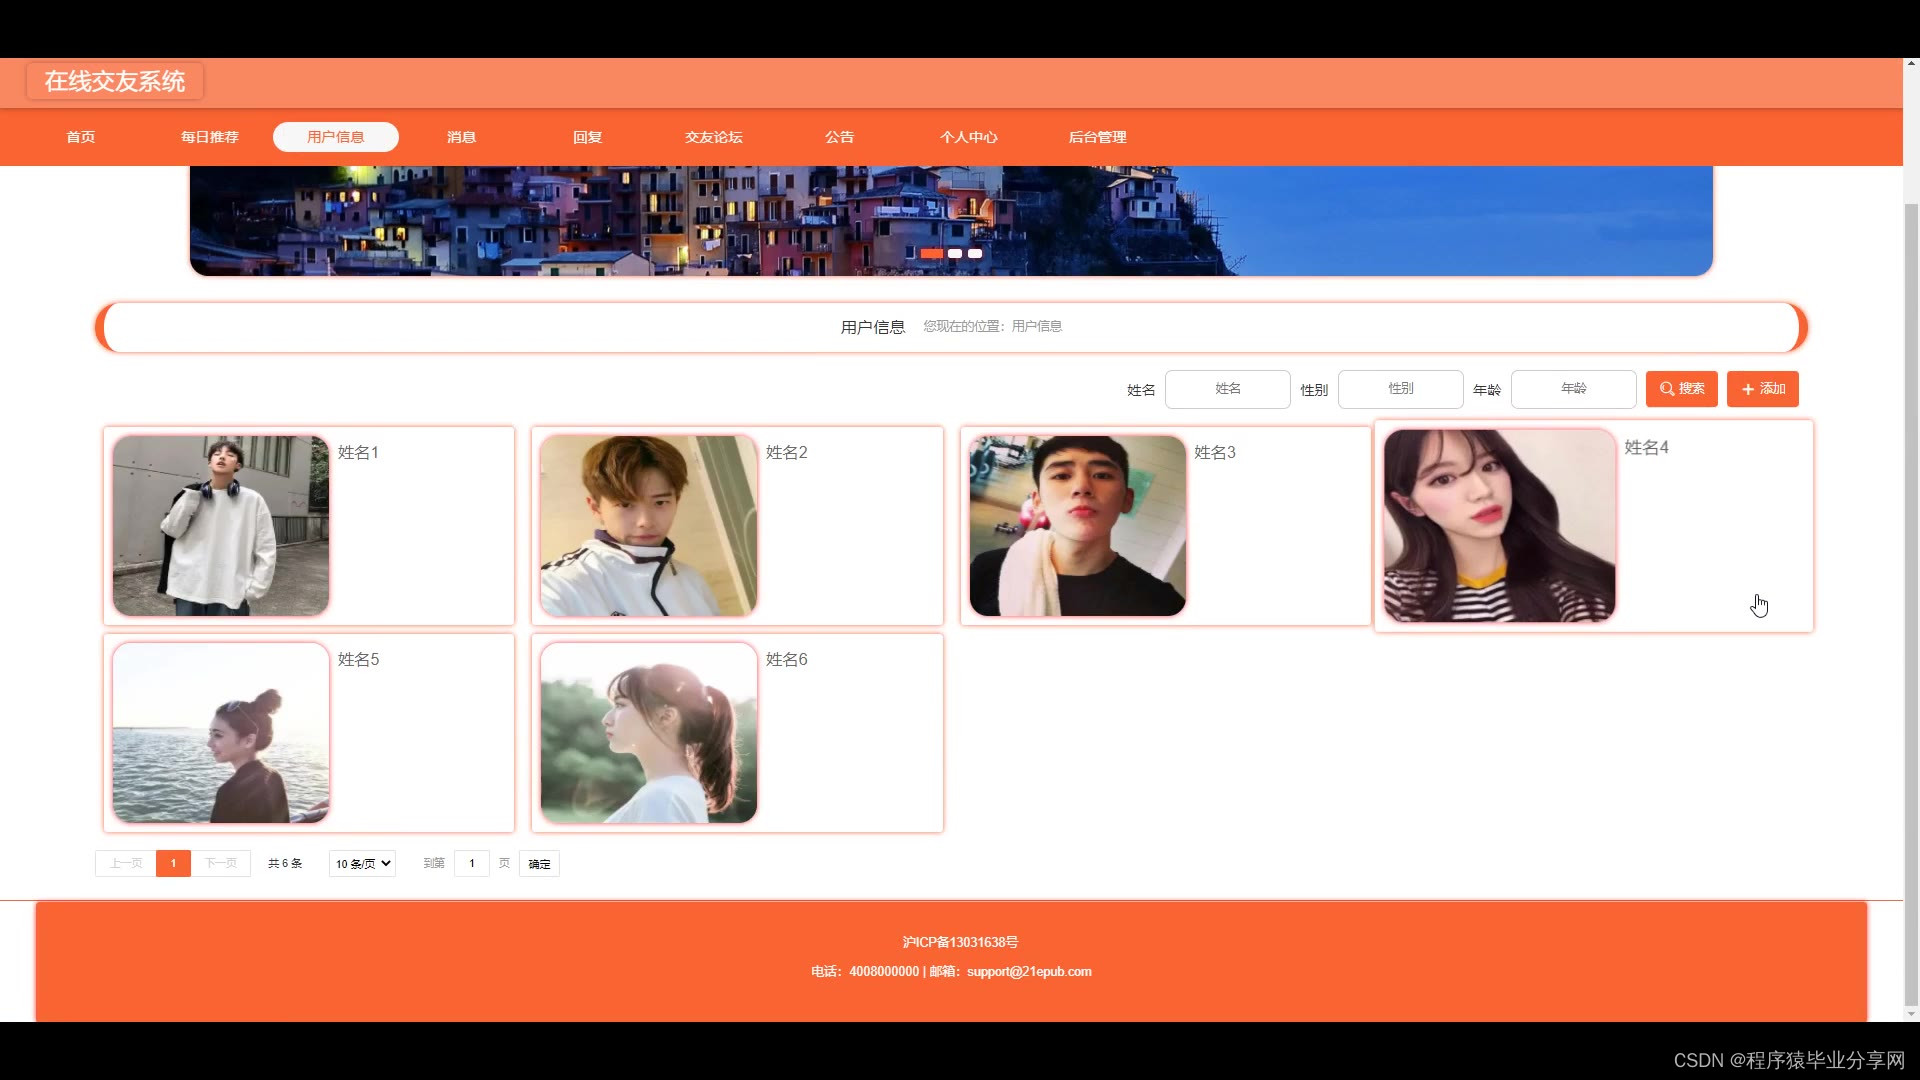Select page number 1 button
The image size is (1920, 1080).
(173, 864)
